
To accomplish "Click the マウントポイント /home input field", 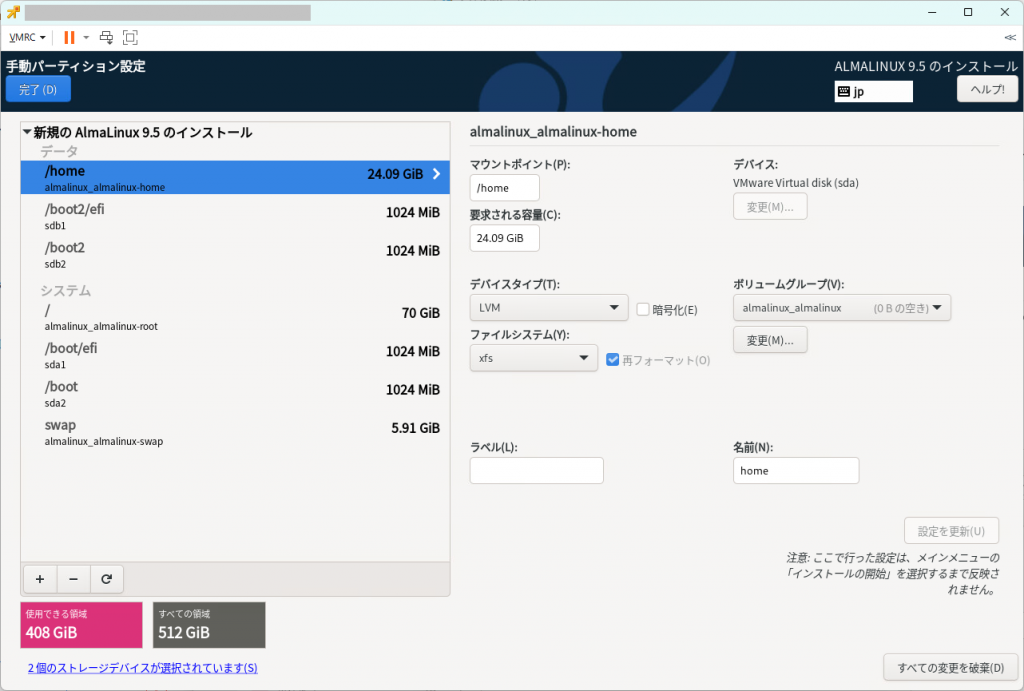I will (x=505, y=188).
